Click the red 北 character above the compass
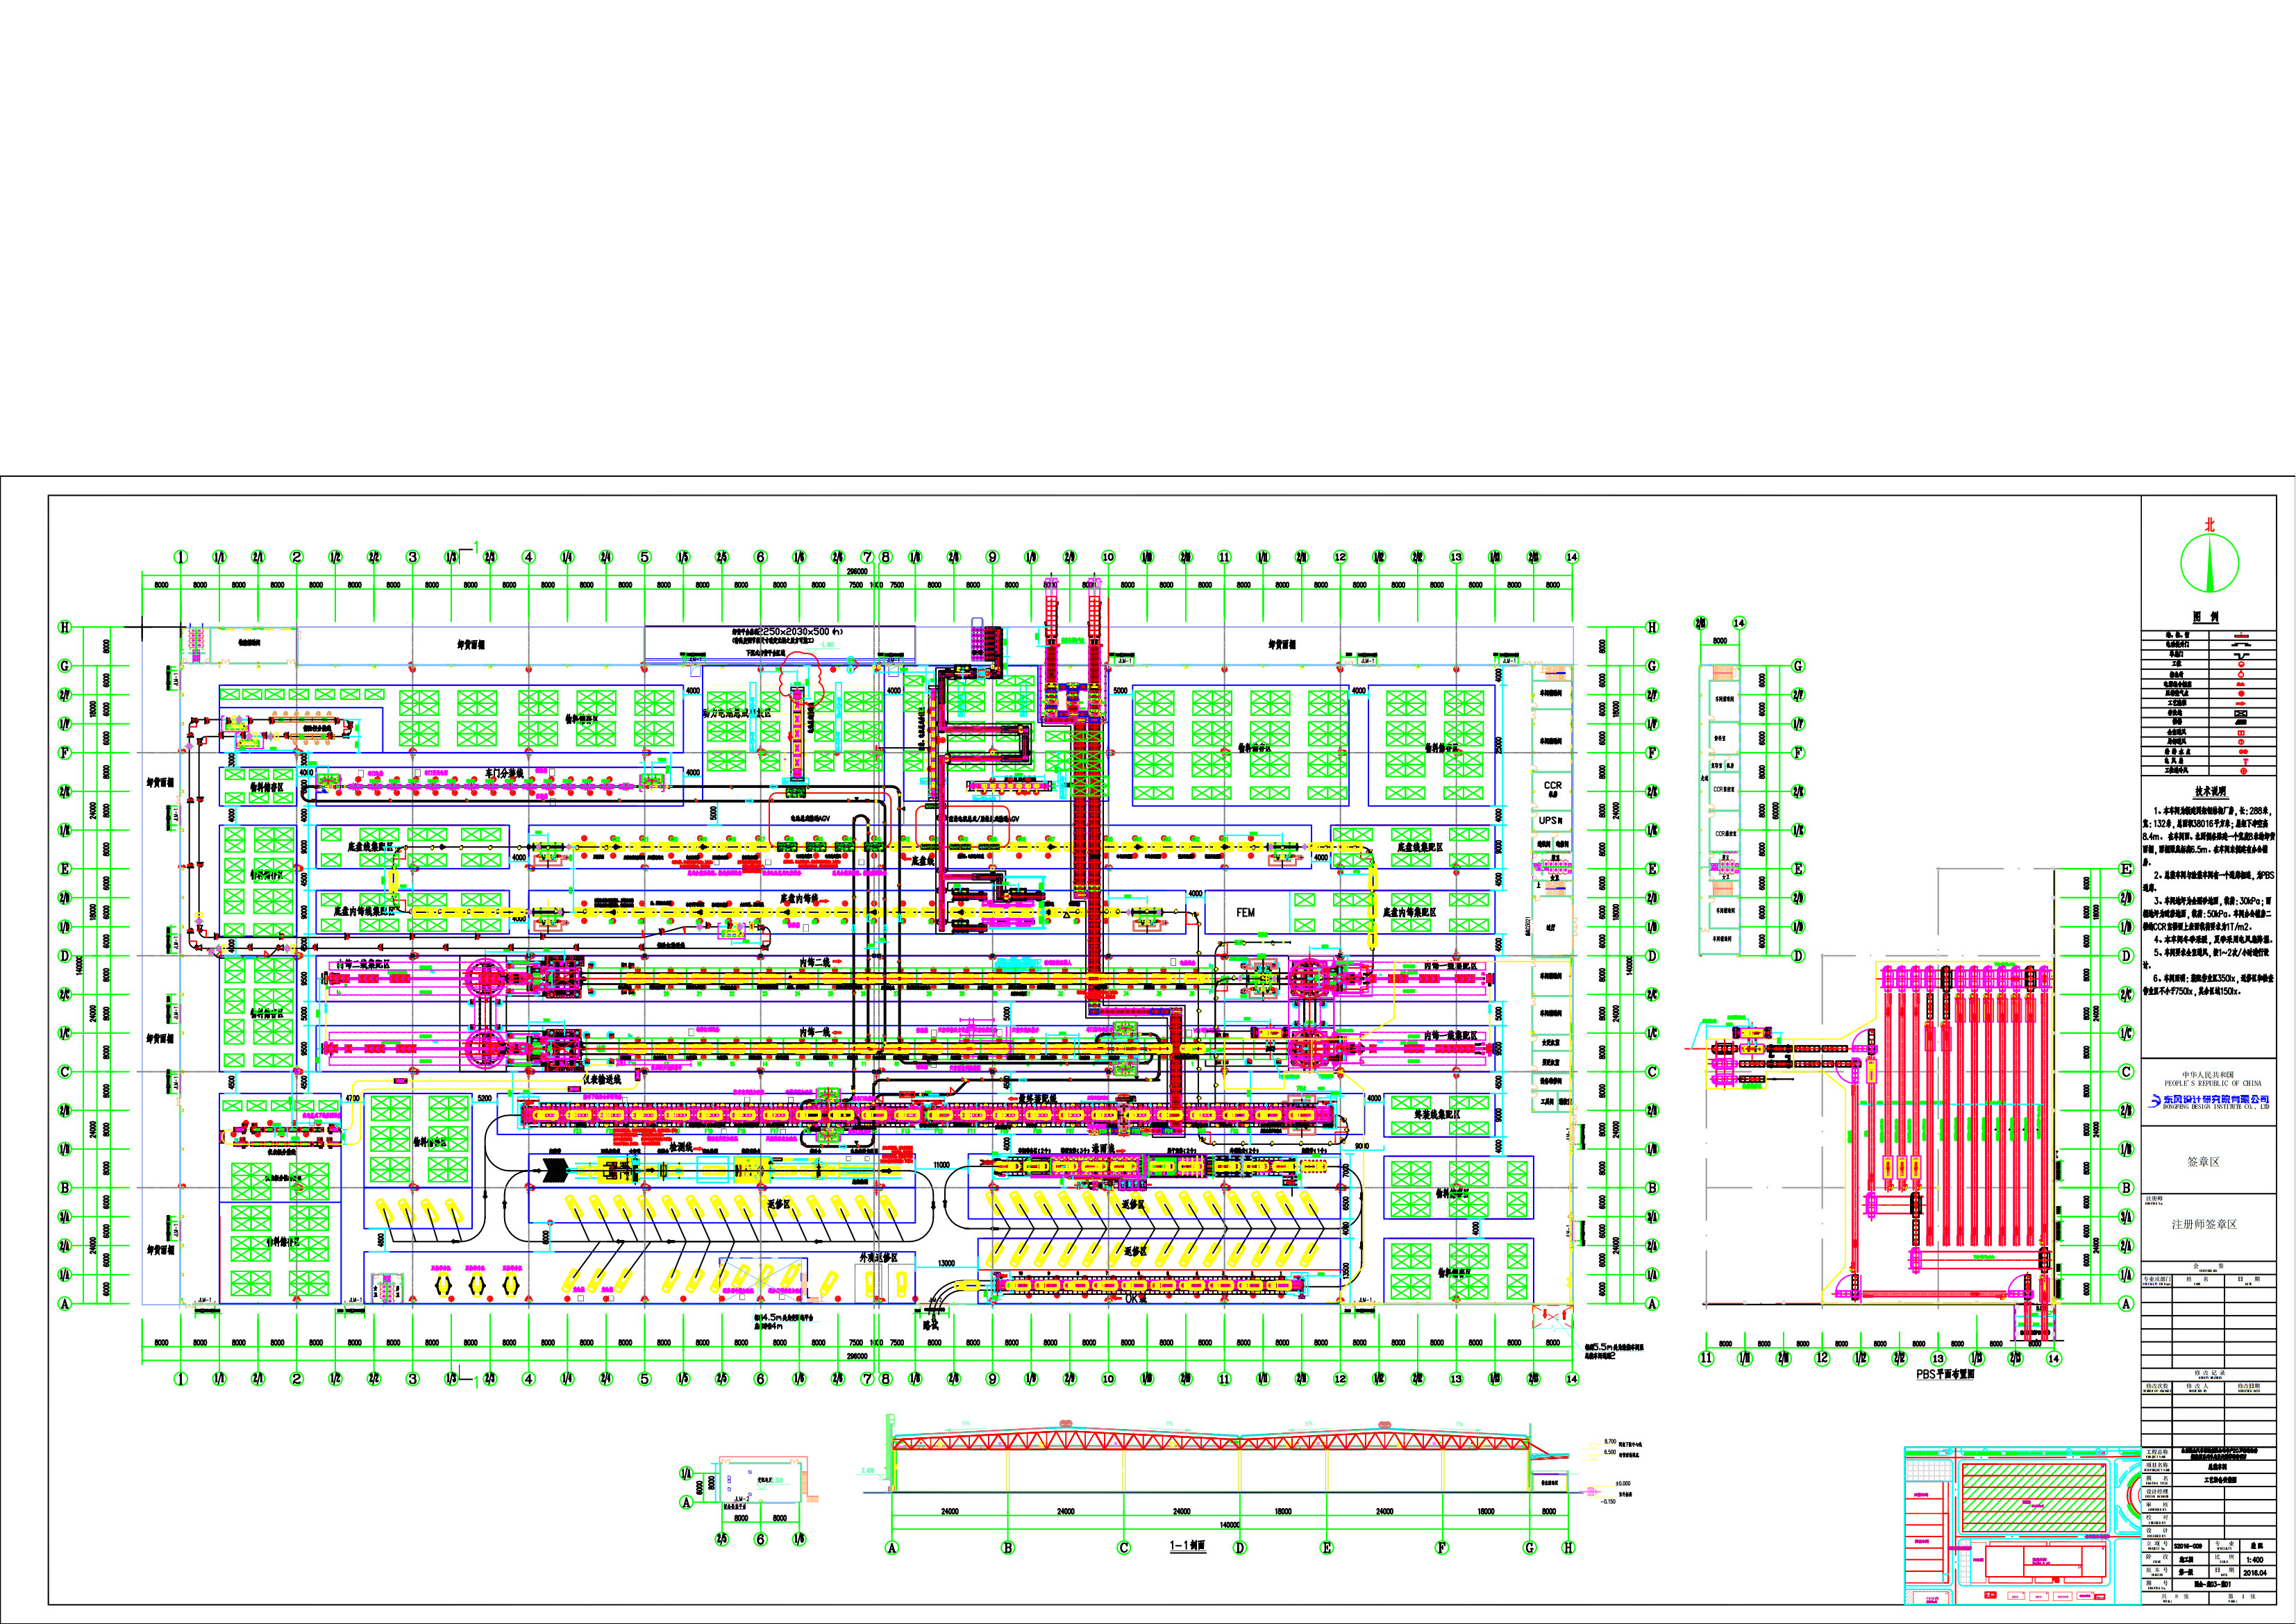The image size is (2296, 1624). pos(2210,524)
